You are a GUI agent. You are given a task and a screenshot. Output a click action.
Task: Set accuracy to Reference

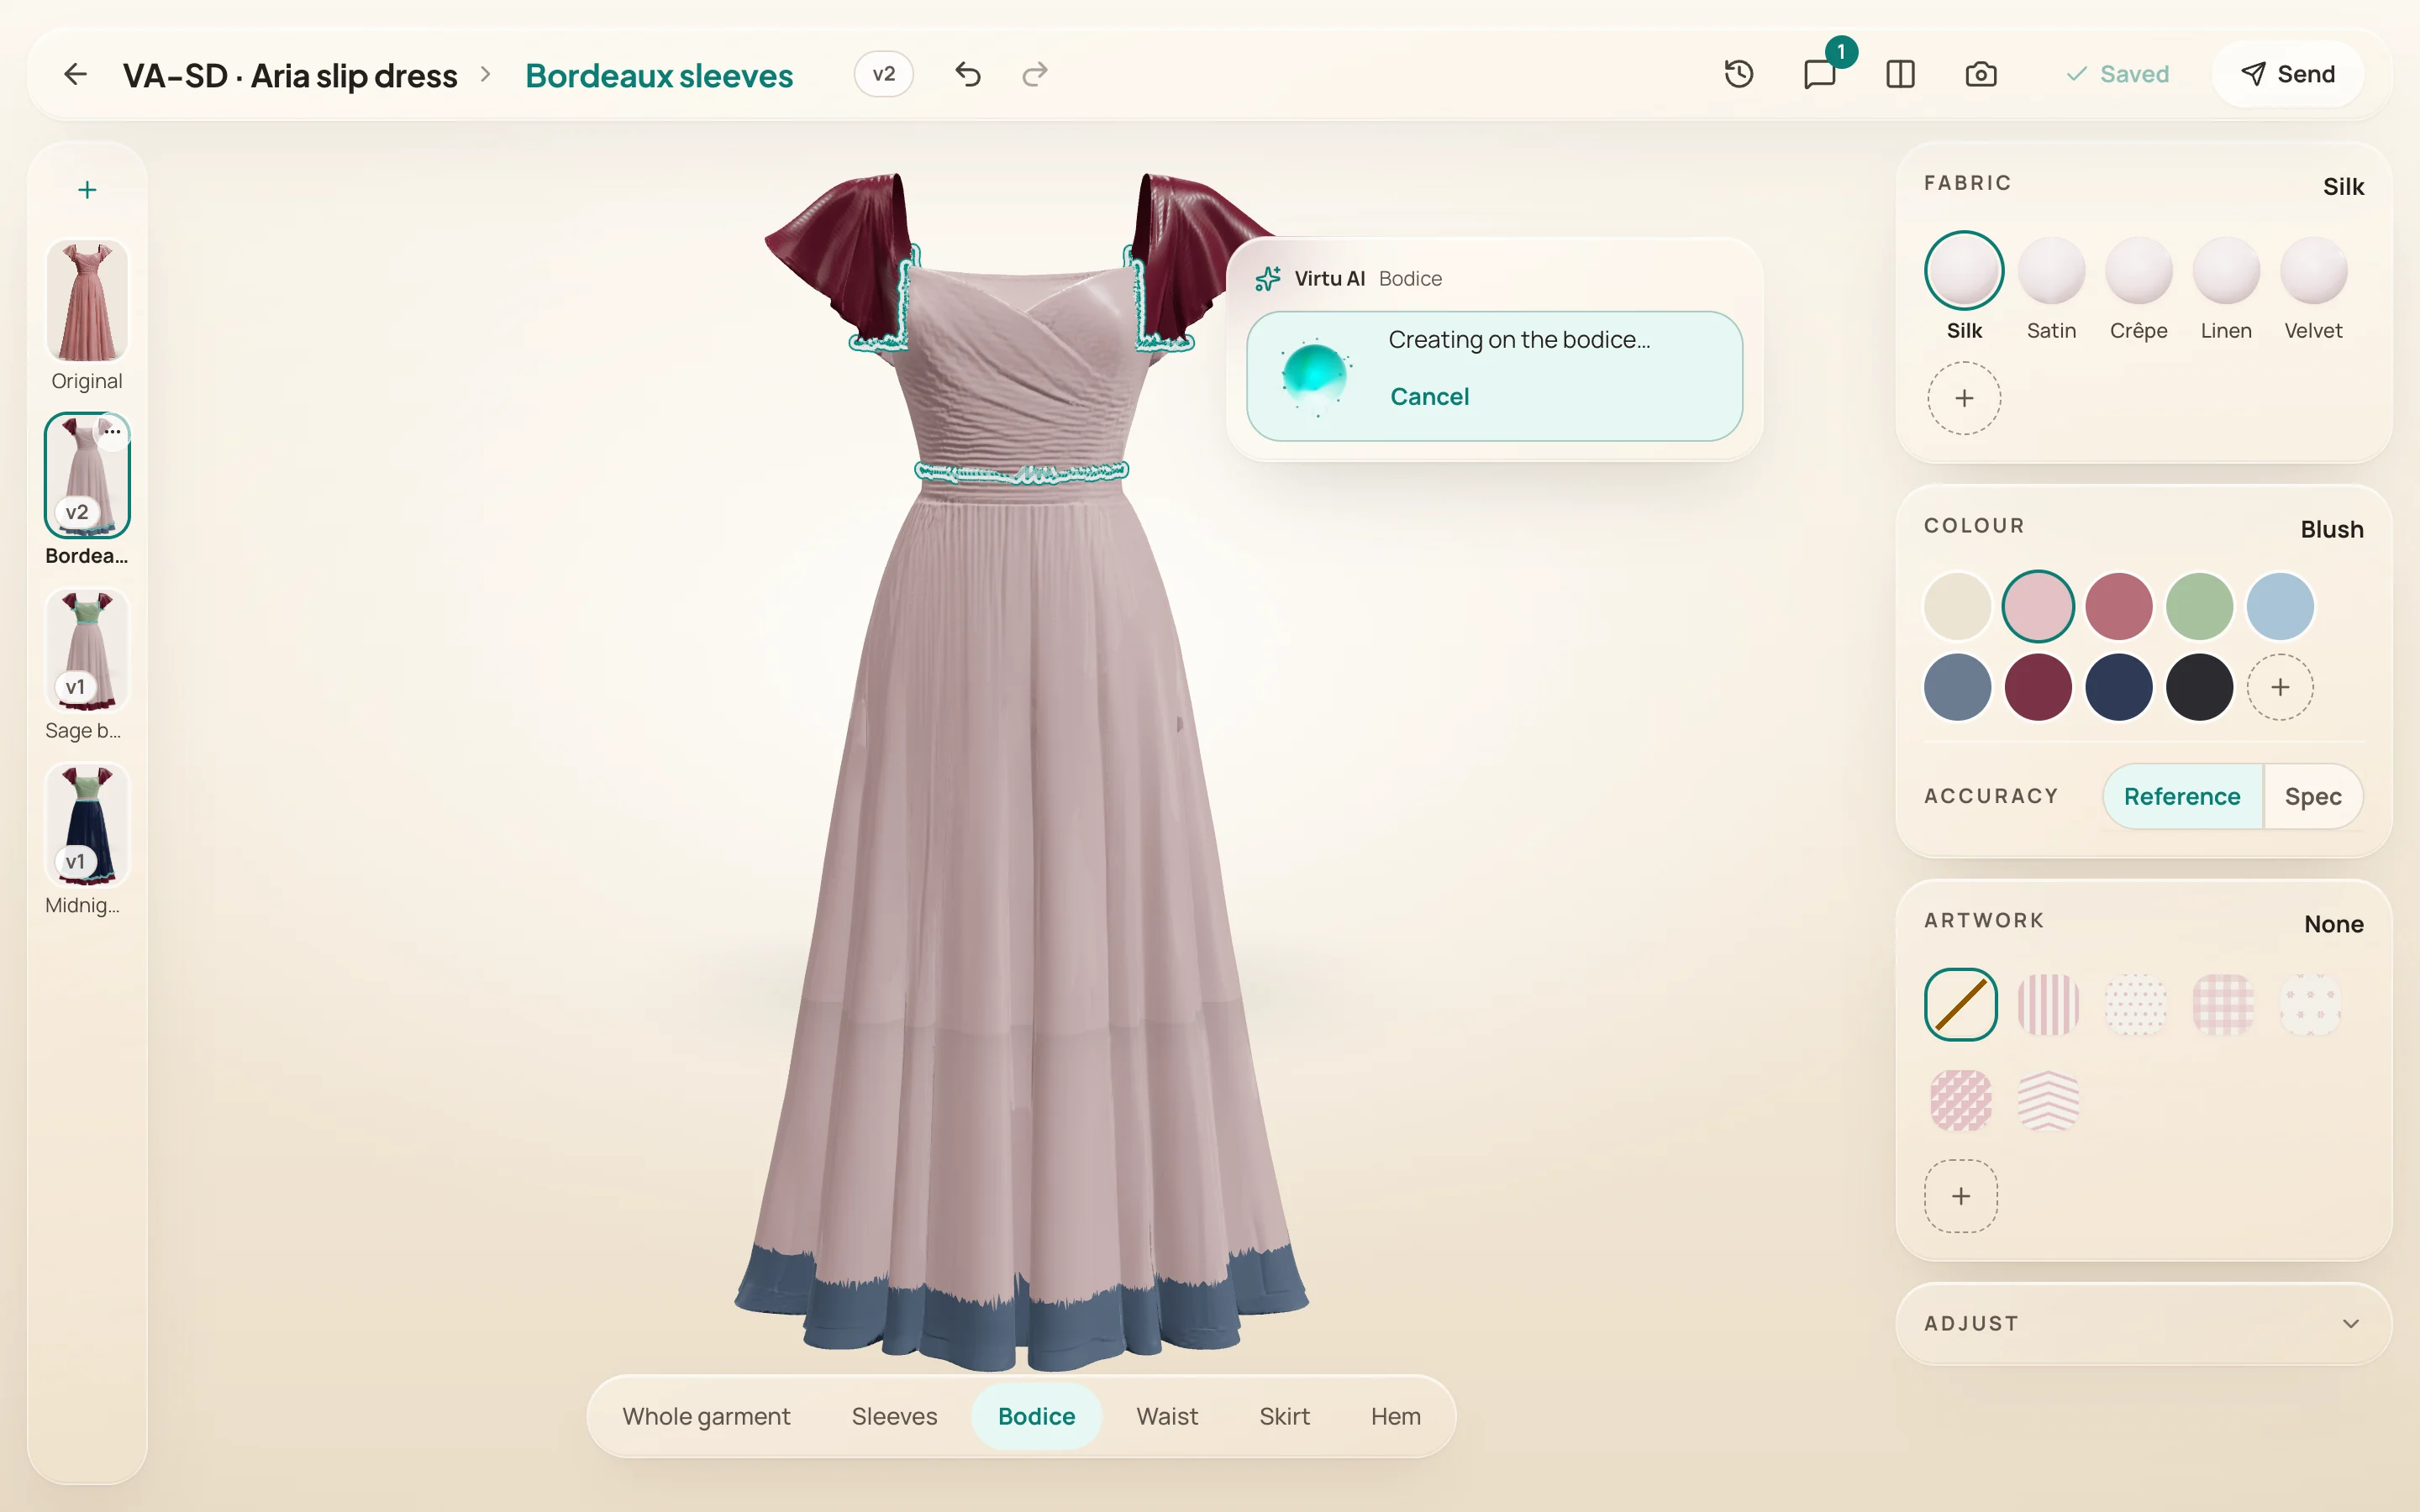(2182, 796)
